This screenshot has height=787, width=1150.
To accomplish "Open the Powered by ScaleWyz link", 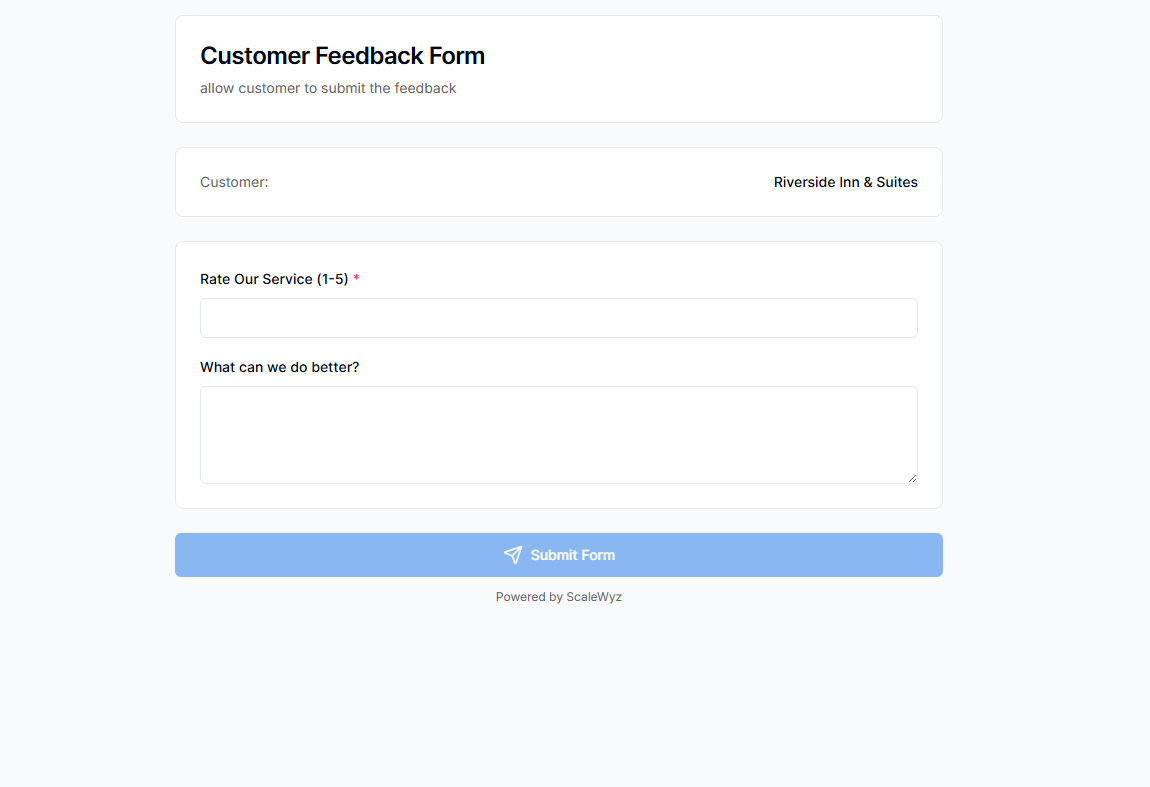I will 559,597.
